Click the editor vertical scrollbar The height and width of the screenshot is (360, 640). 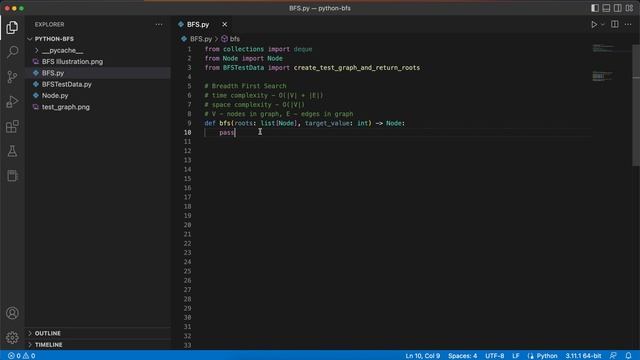point(636,105)
